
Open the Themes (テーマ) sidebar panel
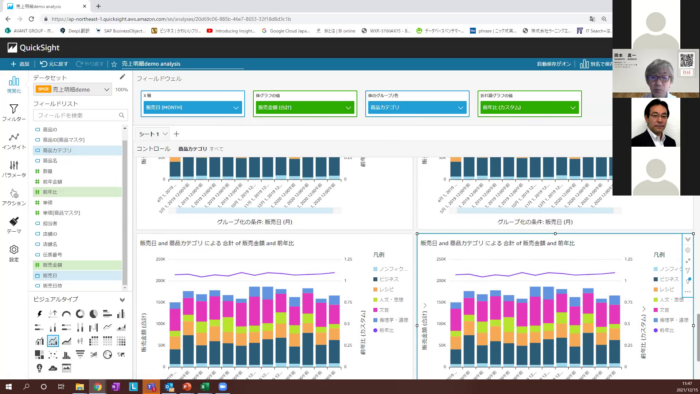[14, 225]
